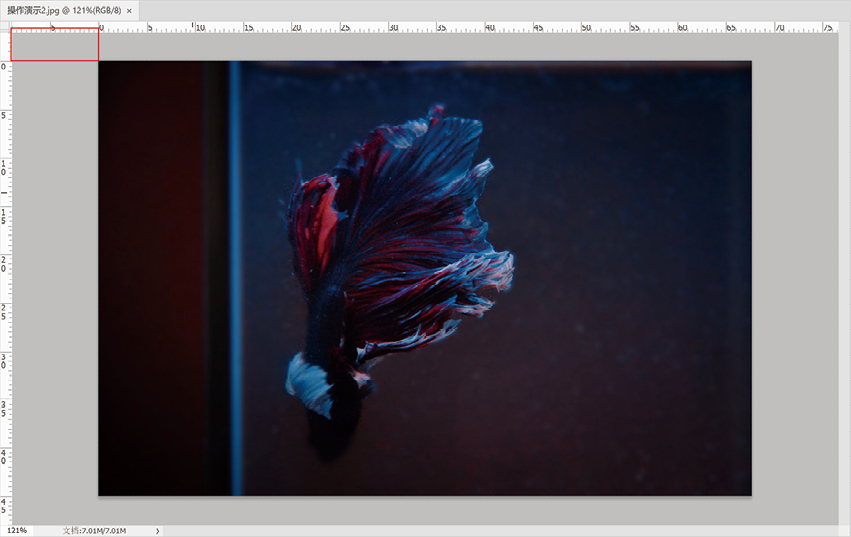851x537 pixels.
Task: Click the gray pasteboard right of the image
Action: pos(795,277)
